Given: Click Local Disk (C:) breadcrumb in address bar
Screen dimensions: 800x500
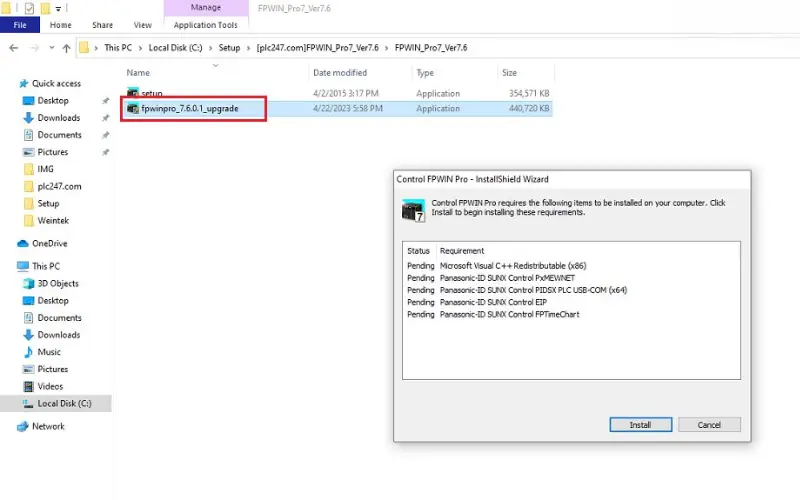Looking at the screenshot, I should click(x=175, y=47).
